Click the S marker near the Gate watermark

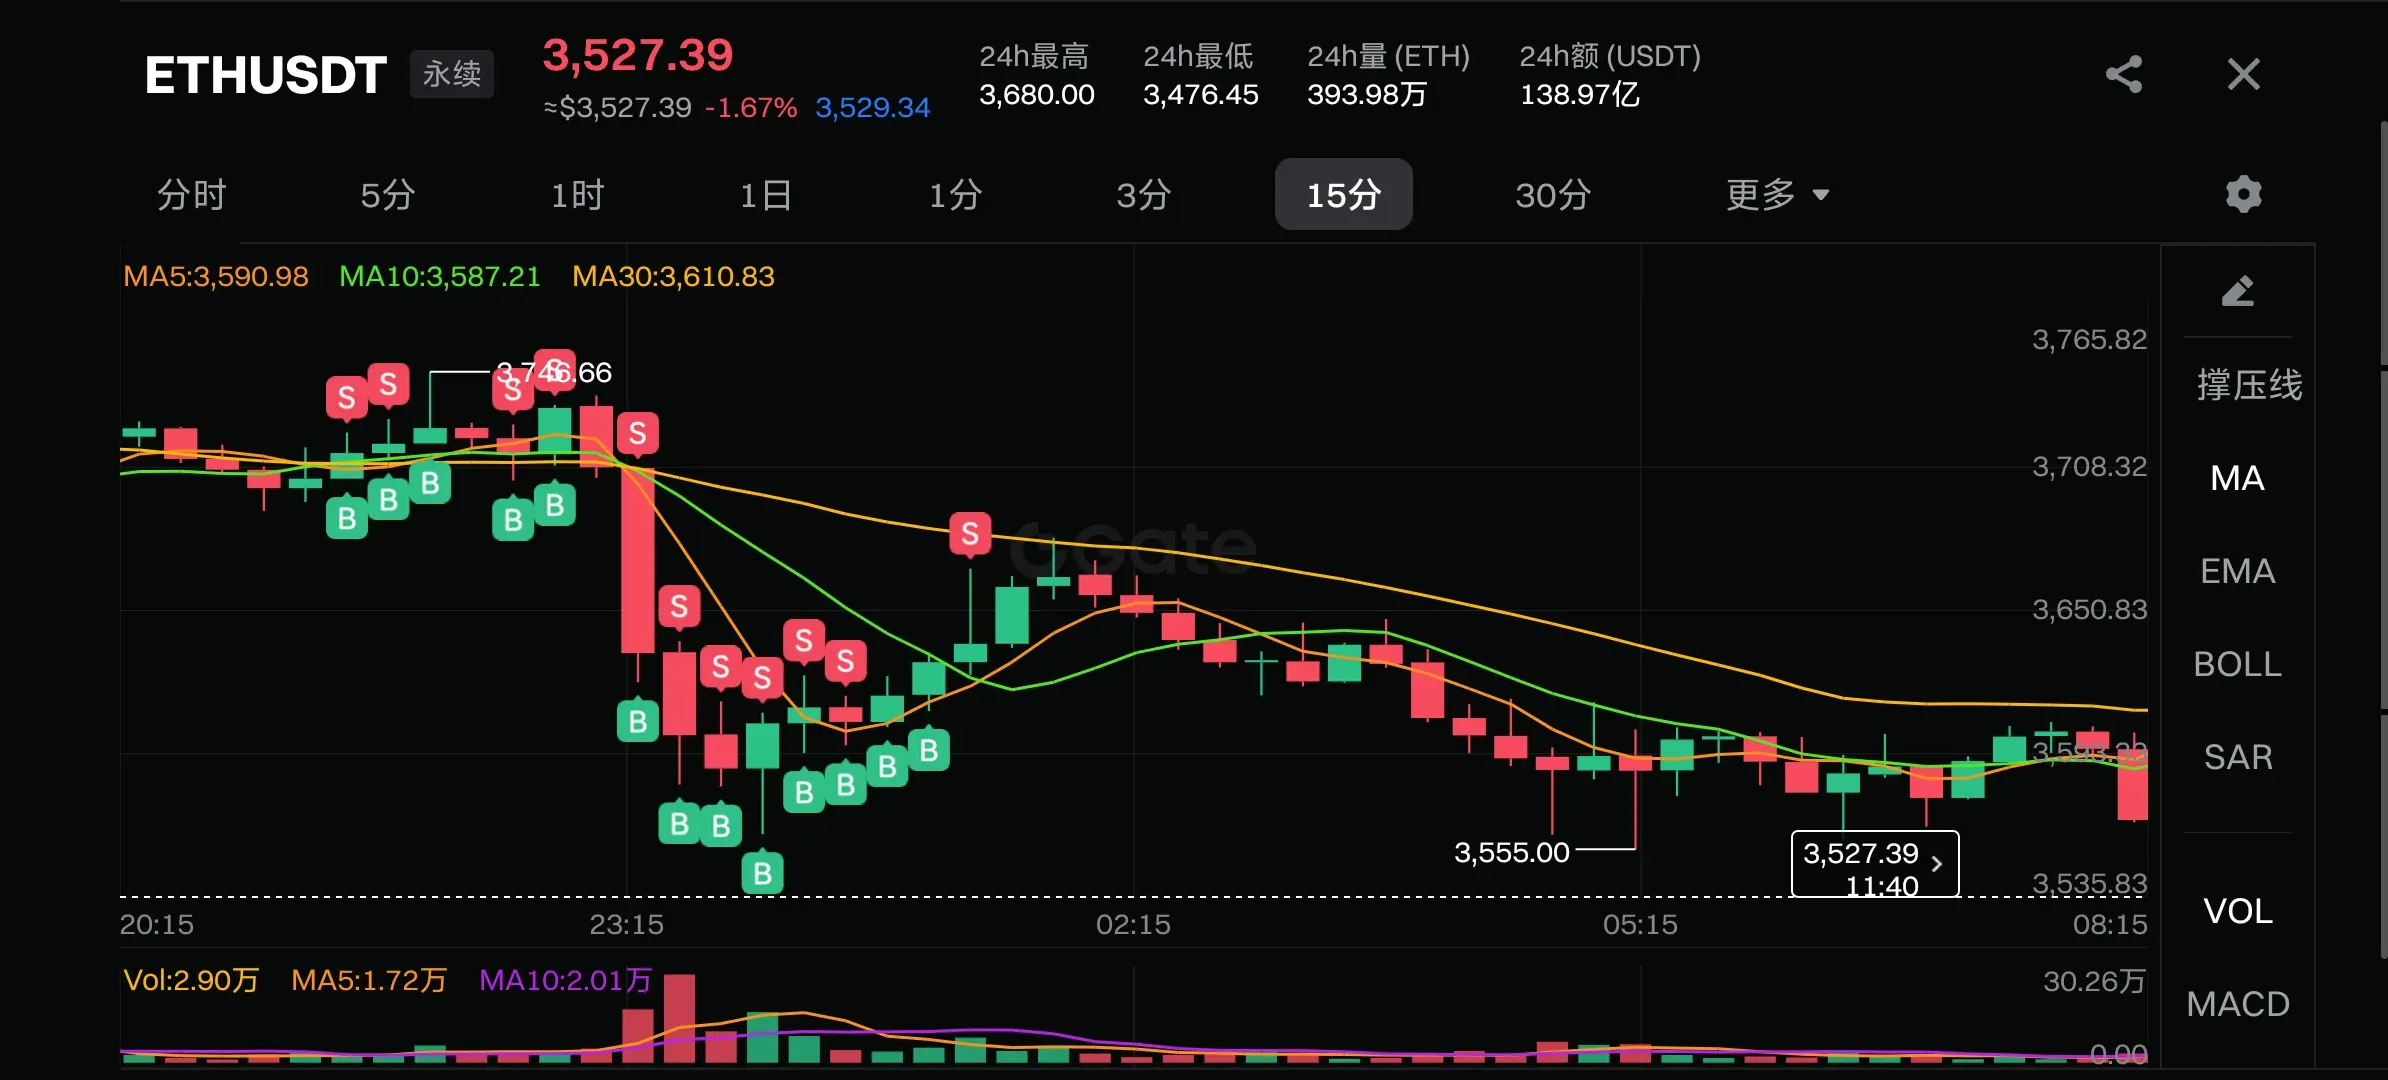969,534
